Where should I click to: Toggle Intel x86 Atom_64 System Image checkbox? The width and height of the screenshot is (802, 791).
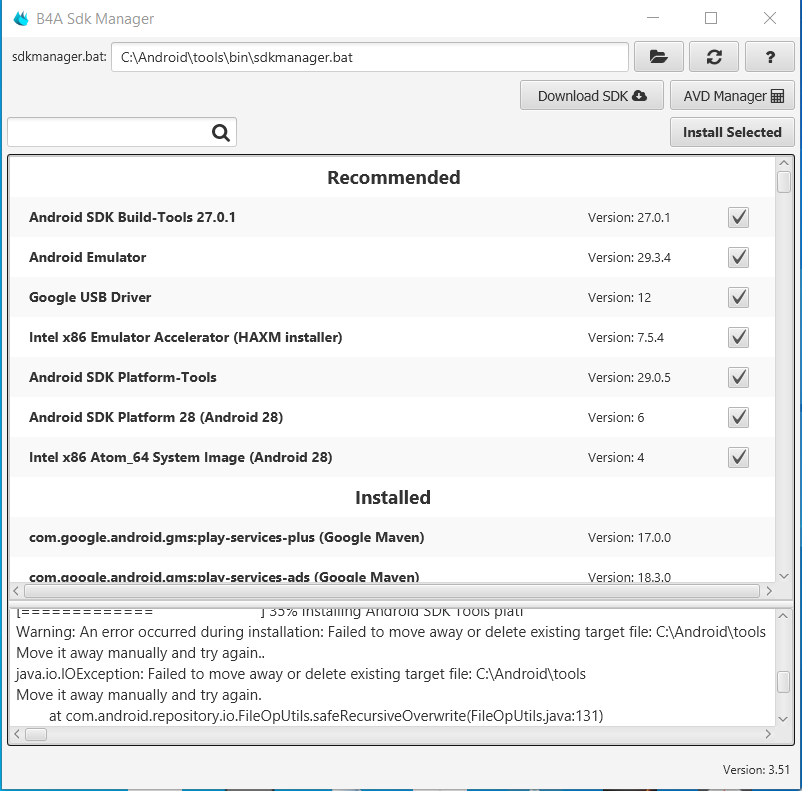[x=738, y=457]
